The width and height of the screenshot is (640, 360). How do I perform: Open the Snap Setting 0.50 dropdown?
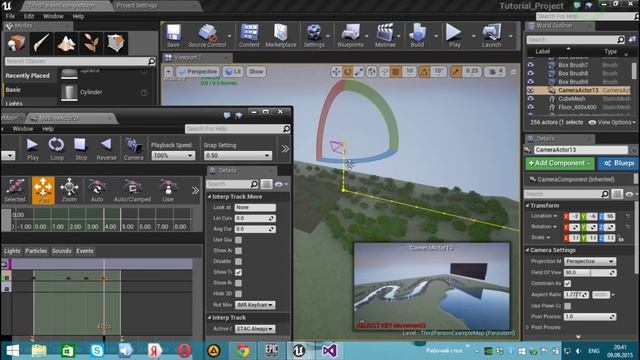coord(237,156)
